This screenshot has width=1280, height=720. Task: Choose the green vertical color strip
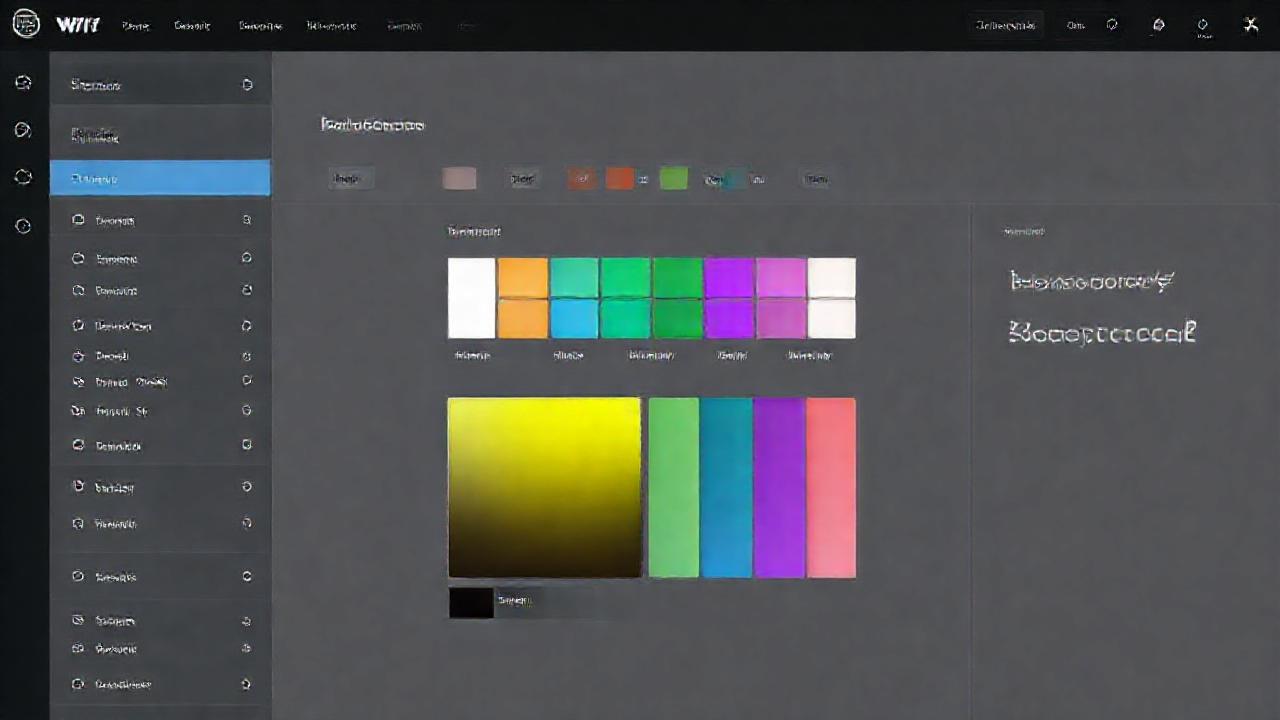[x=674, y=487]
